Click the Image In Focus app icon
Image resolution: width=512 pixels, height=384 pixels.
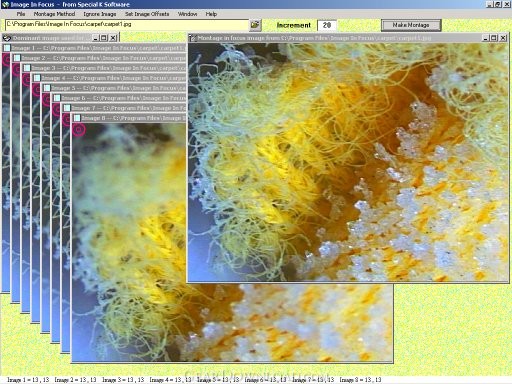pyautogui.click(x=5, y=4)
